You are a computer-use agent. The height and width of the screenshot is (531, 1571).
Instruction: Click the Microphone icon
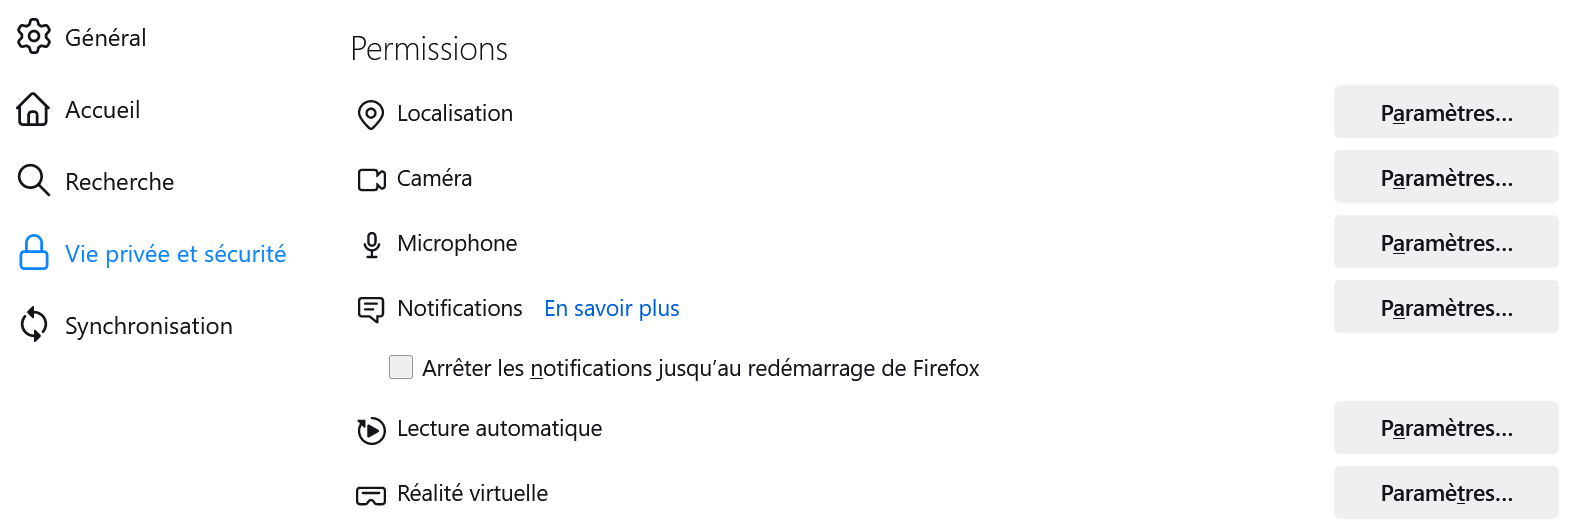pos(372,245)
